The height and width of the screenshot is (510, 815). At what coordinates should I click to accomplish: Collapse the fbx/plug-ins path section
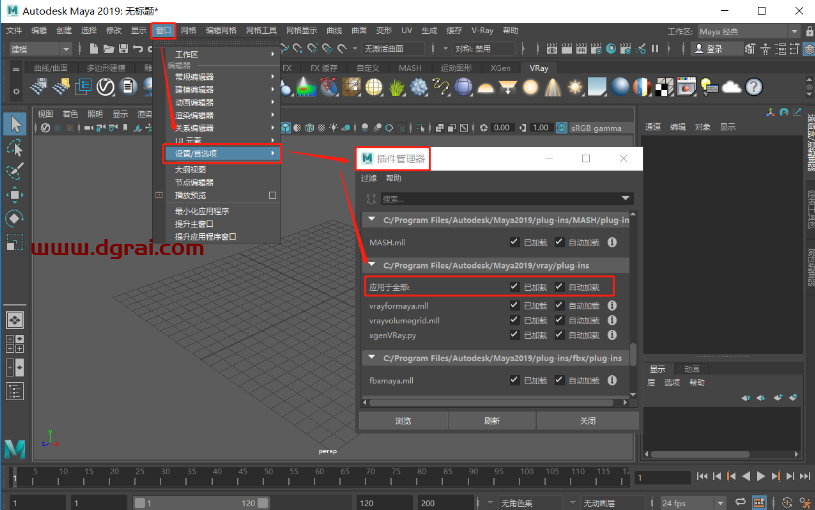pos(372,358)
